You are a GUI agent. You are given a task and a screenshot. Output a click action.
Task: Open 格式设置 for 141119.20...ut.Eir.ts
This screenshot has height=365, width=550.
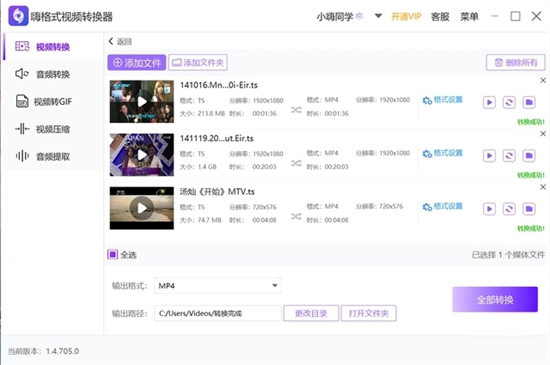443,153
